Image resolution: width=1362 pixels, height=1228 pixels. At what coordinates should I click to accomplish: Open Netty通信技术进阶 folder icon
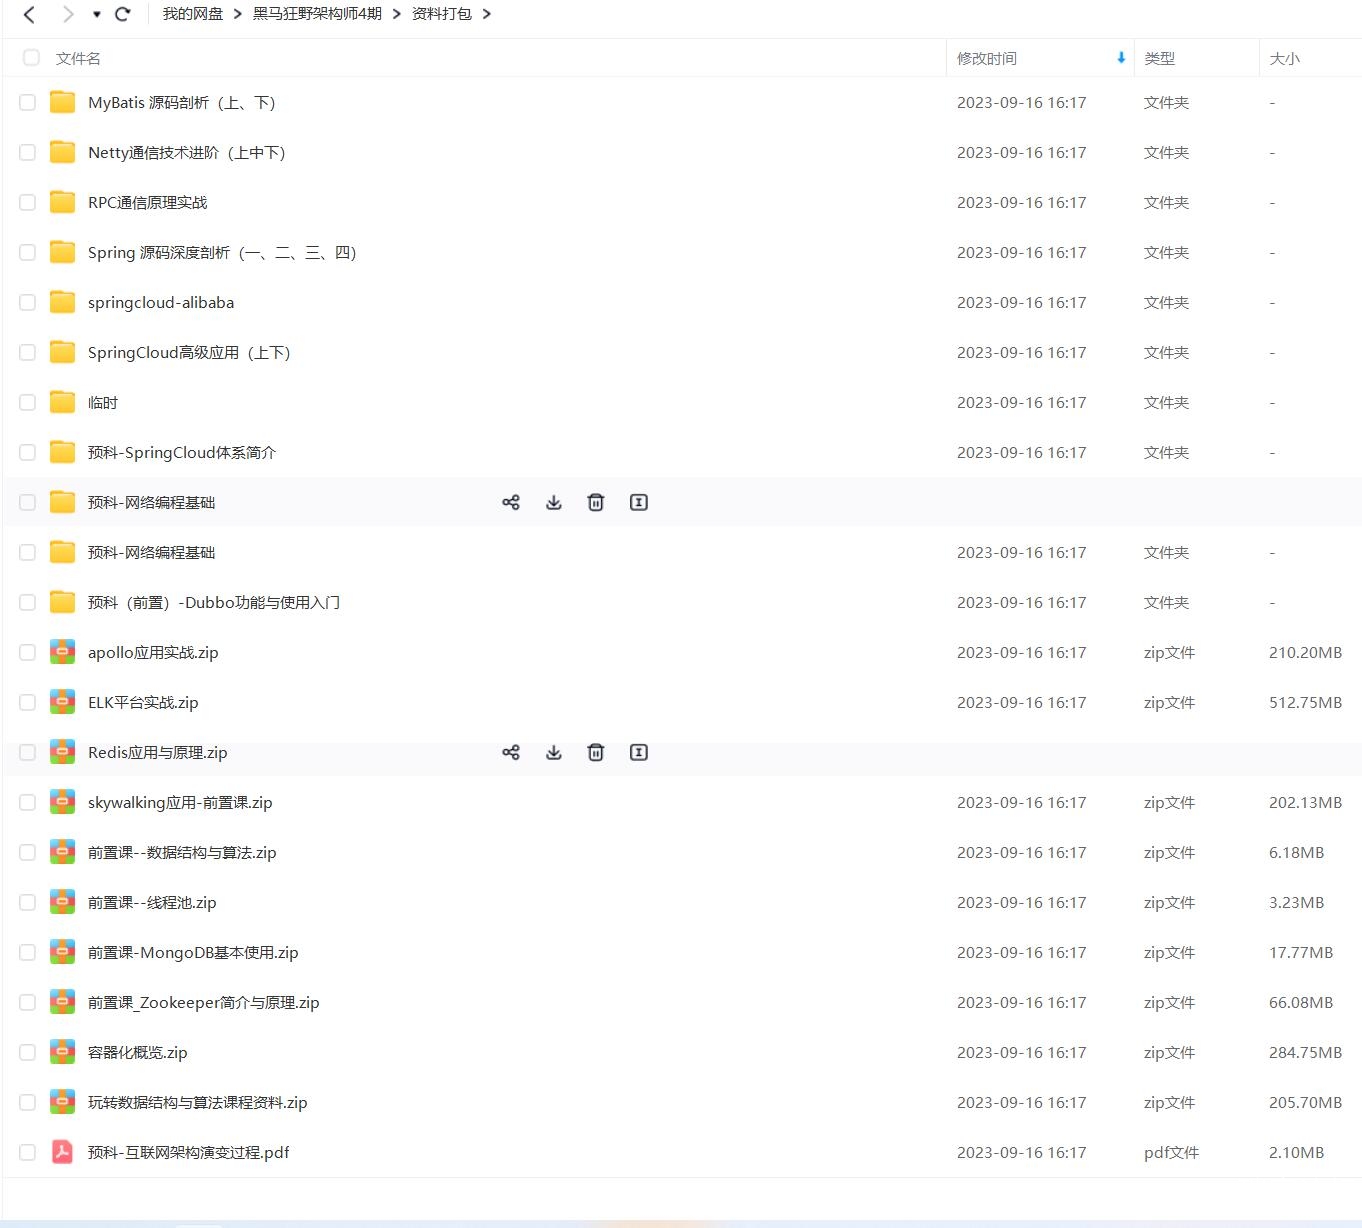click(x=63, y=152)
